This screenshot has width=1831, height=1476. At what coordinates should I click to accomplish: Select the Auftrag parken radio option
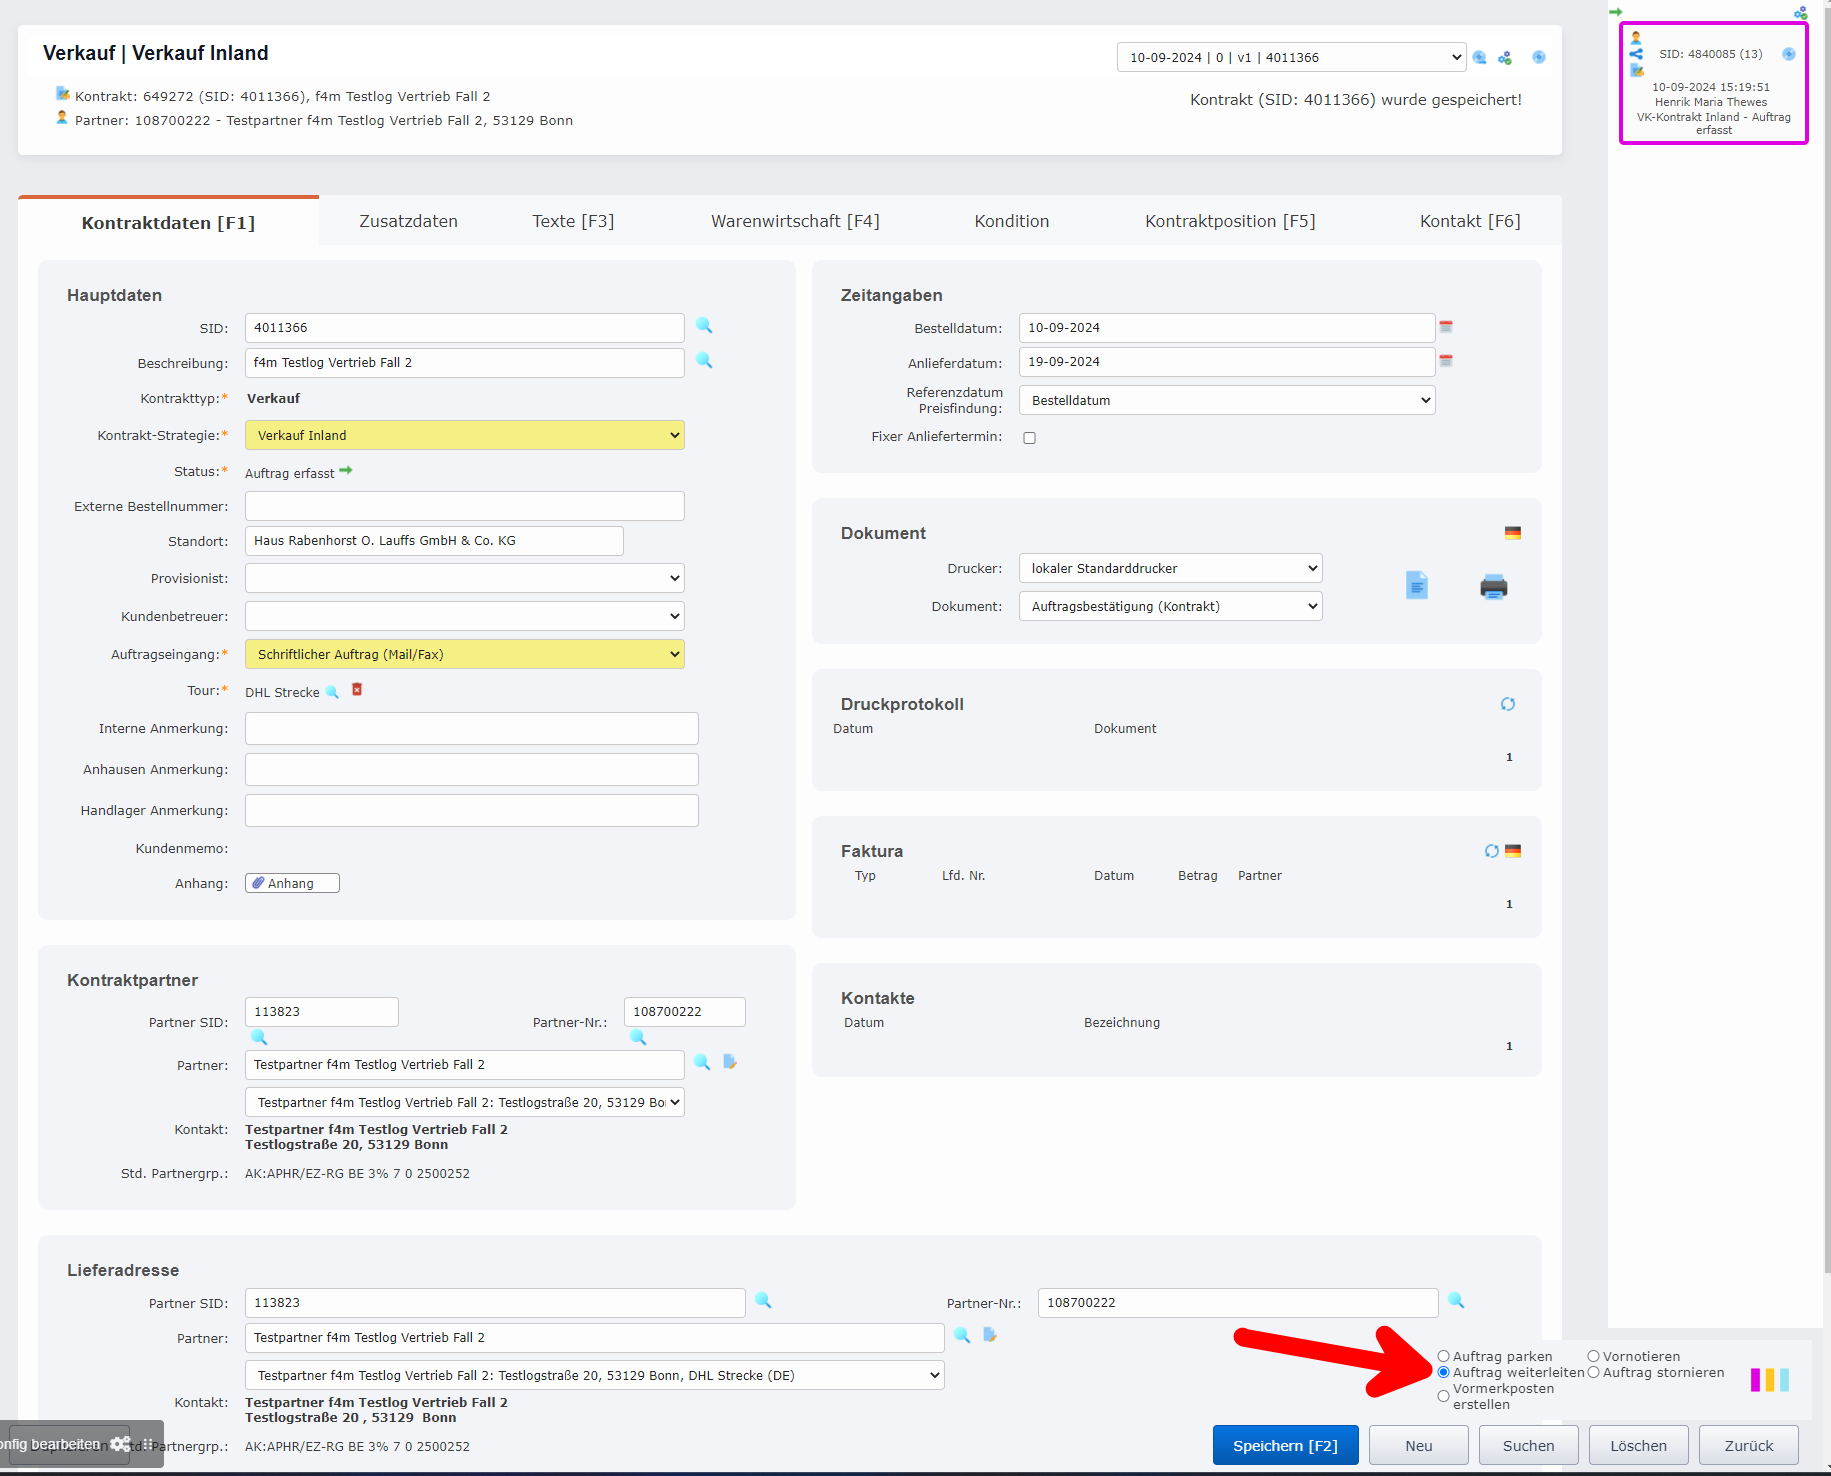point(1443,1357)
